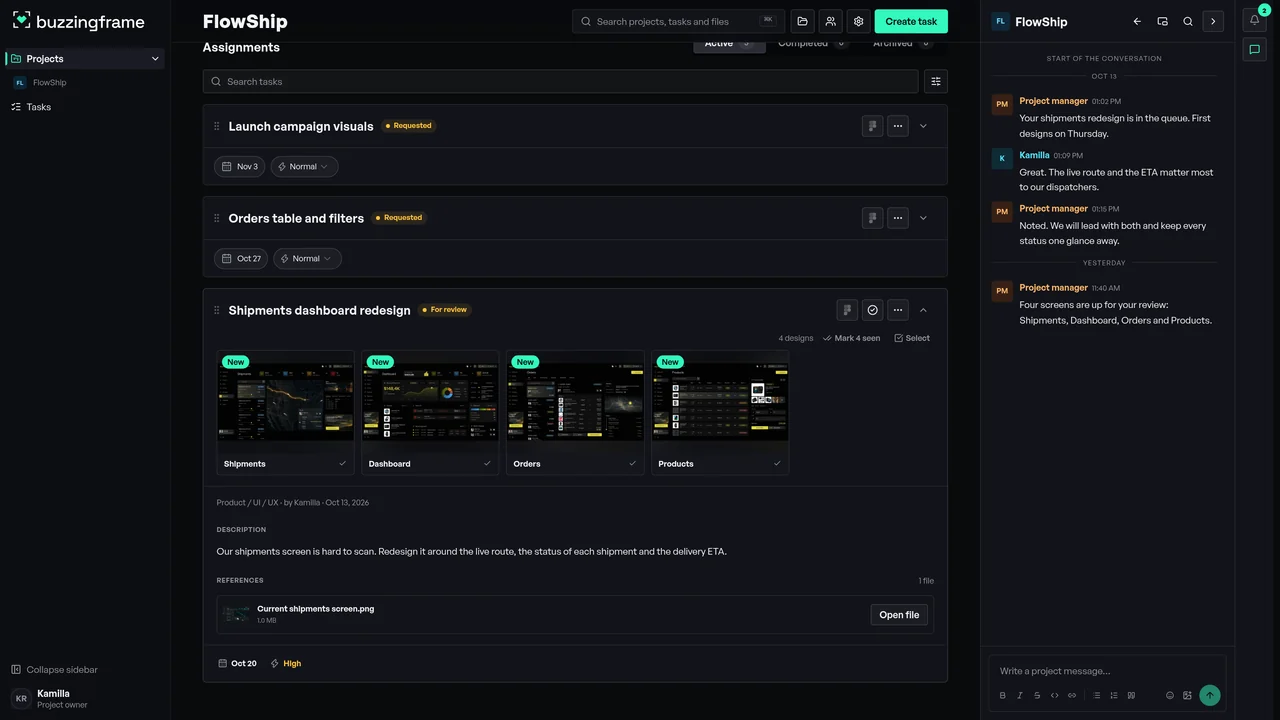Expand the Orders table and filters task
The image size is (1280, 720).
(x=923, y=218)
